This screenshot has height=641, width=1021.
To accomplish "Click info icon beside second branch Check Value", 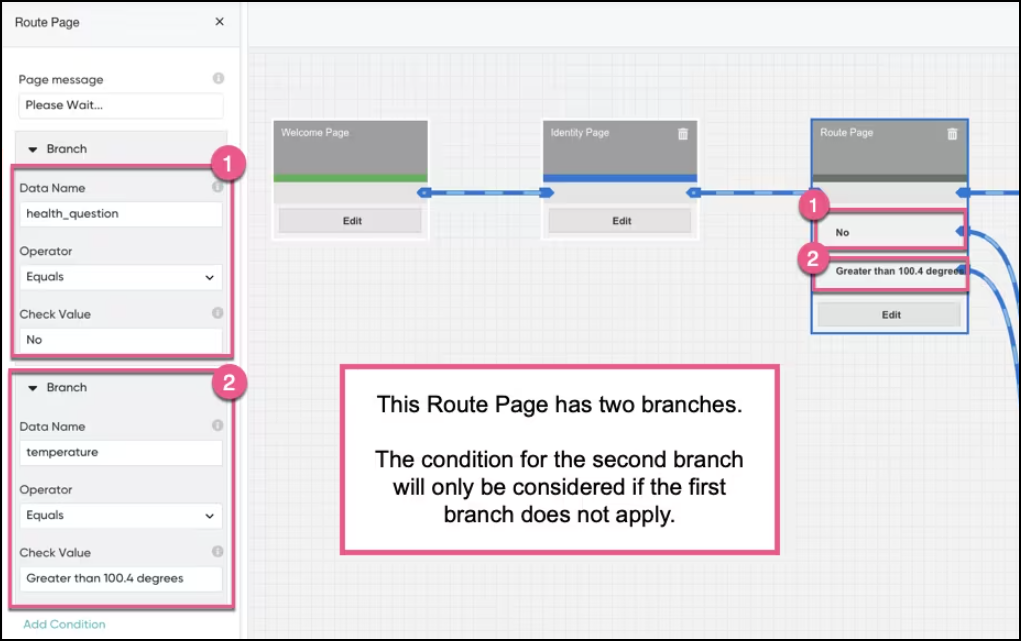I will (x=218, y=551).
